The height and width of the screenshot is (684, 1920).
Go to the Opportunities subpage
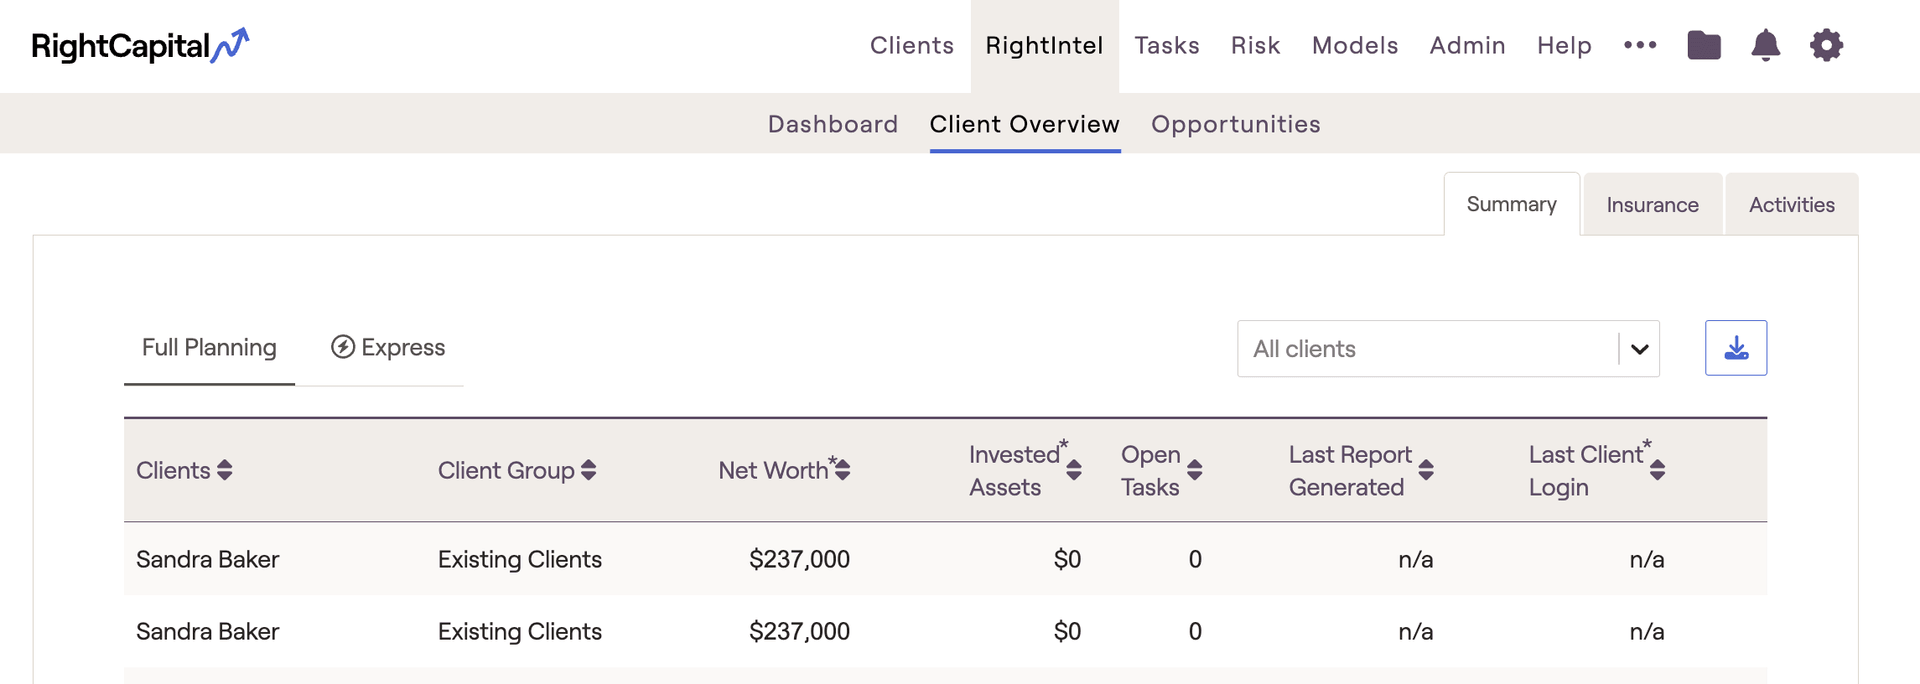point(1235,124)
